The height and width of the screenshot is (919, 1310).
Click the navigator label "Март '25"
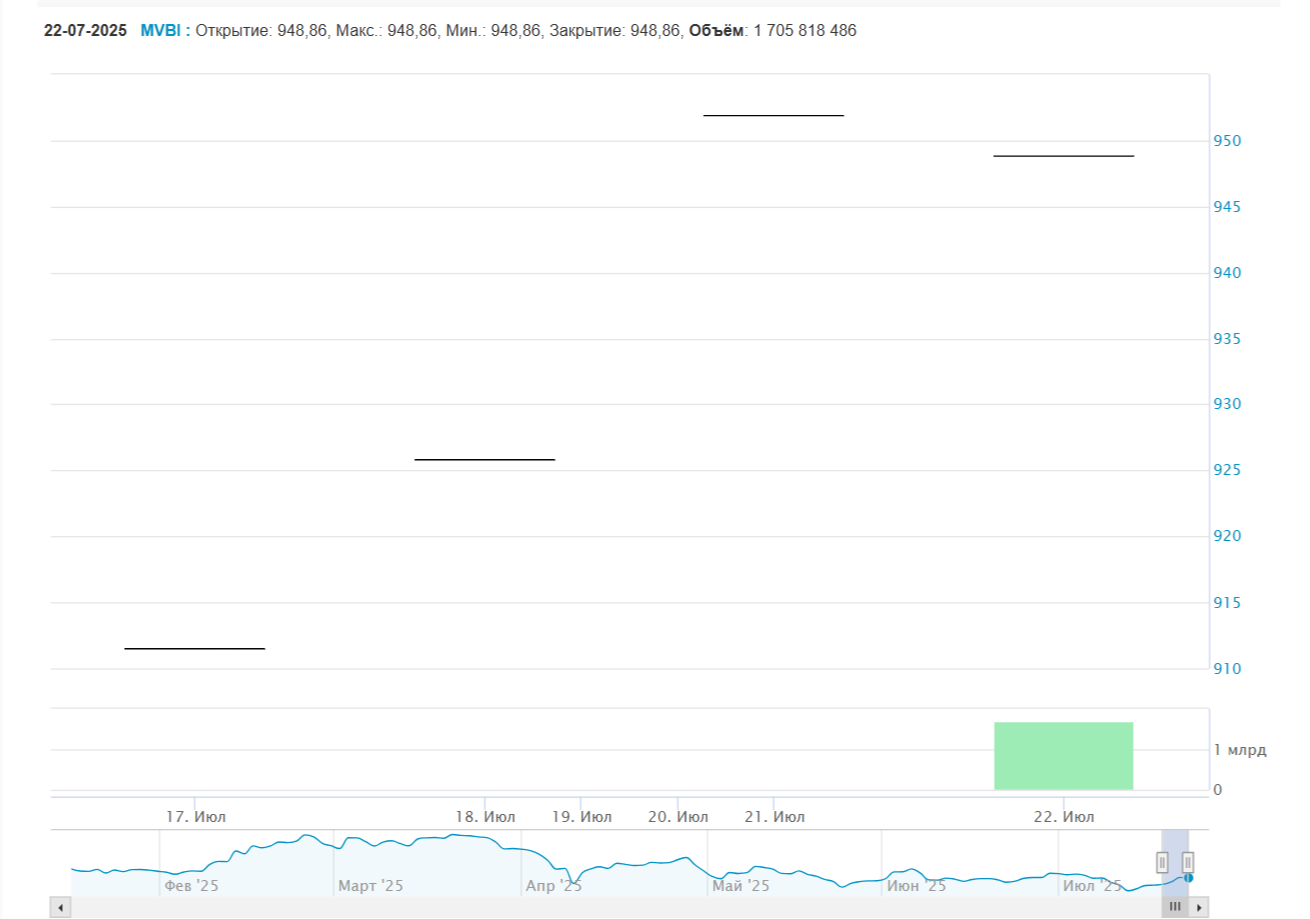pos(371,886)
